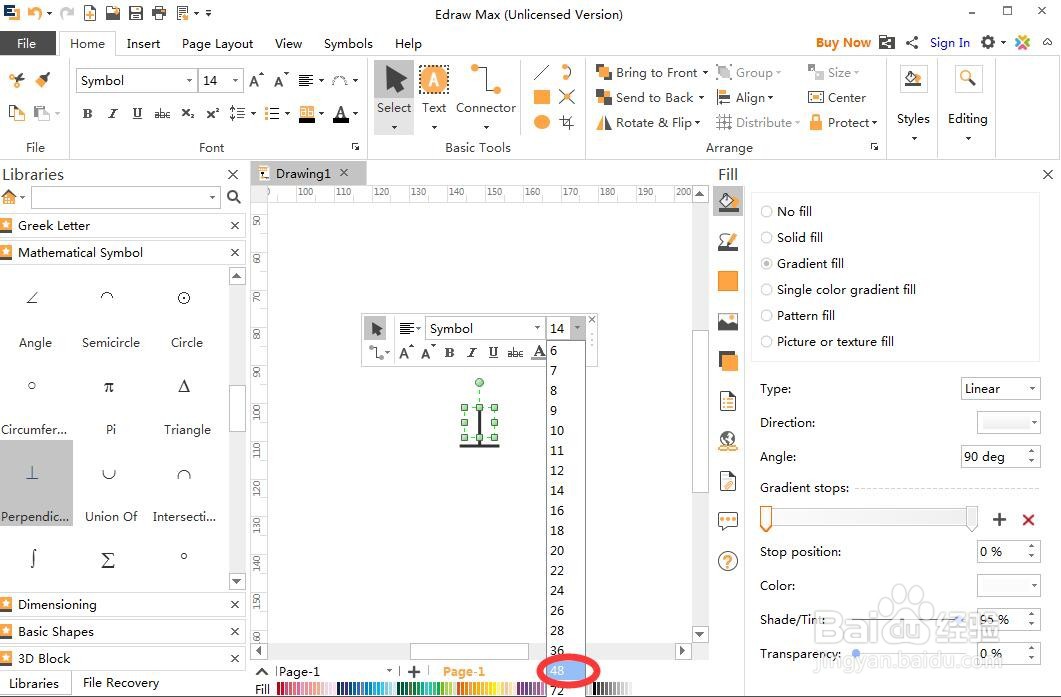The image size is (1061, 697).
Task: Open the floating toolbar font name dropdown
Action: tap(537, 328)
